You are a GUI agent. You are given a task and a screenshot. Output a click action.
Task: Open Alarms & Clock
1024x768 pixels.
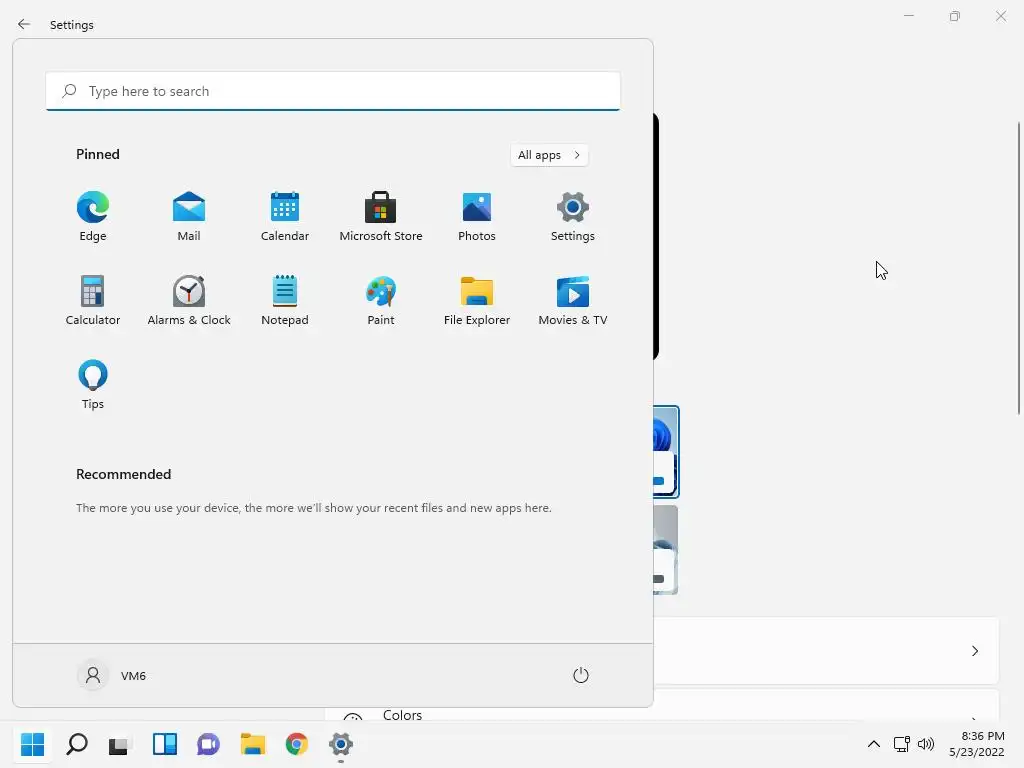189,300
